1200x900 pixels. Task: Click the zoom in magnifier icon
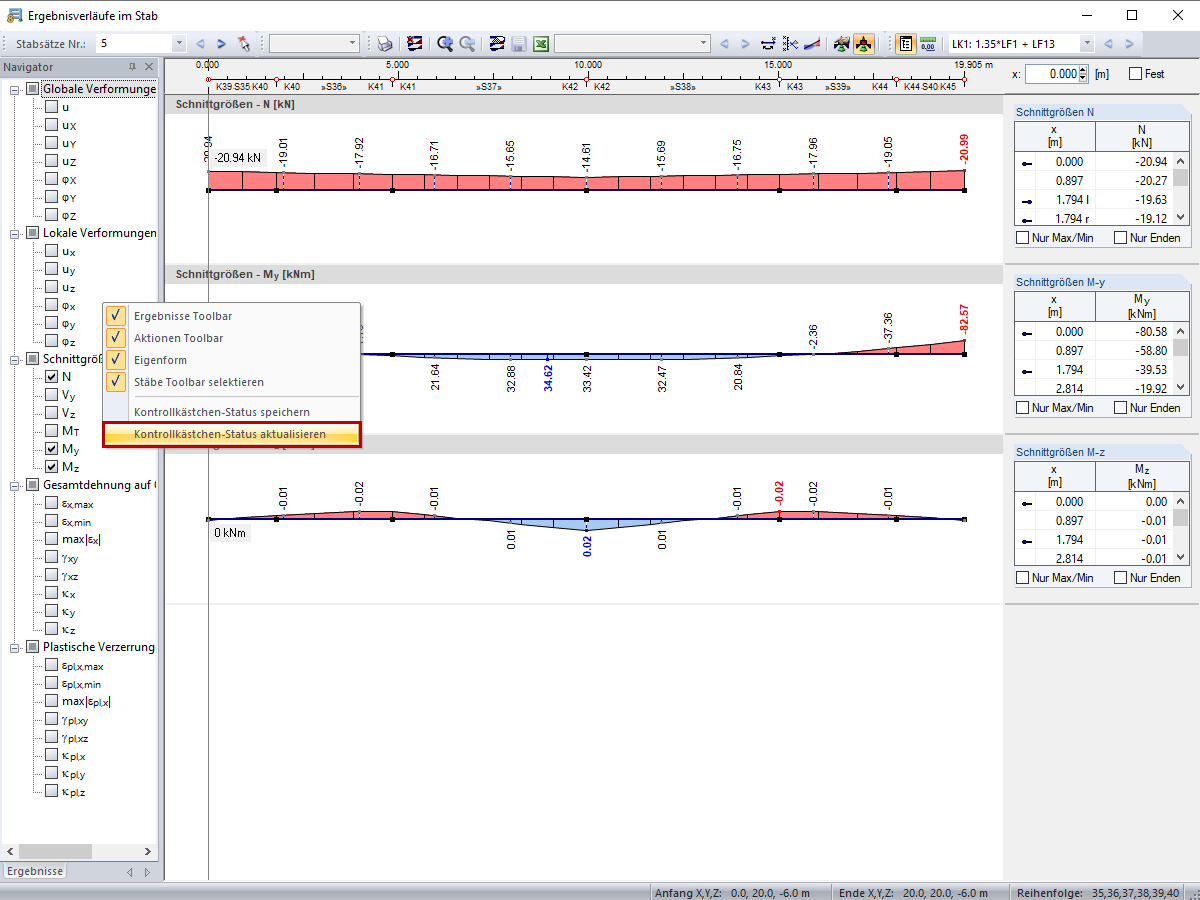(x=445, y=44)
